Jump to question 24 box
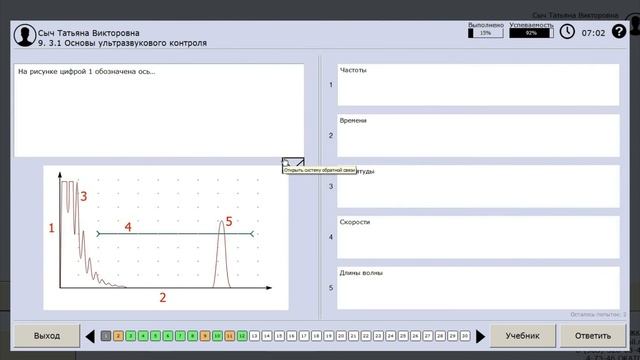 (391, 336)
